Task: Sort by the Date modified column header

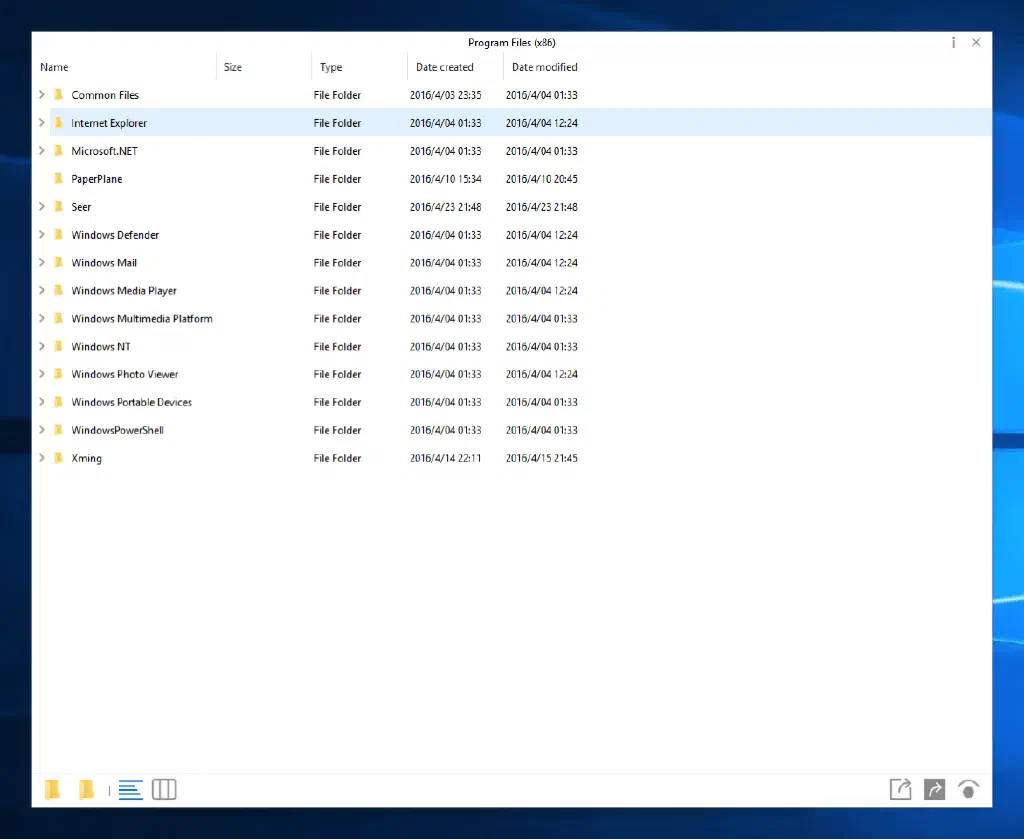Action: point(544,67)
